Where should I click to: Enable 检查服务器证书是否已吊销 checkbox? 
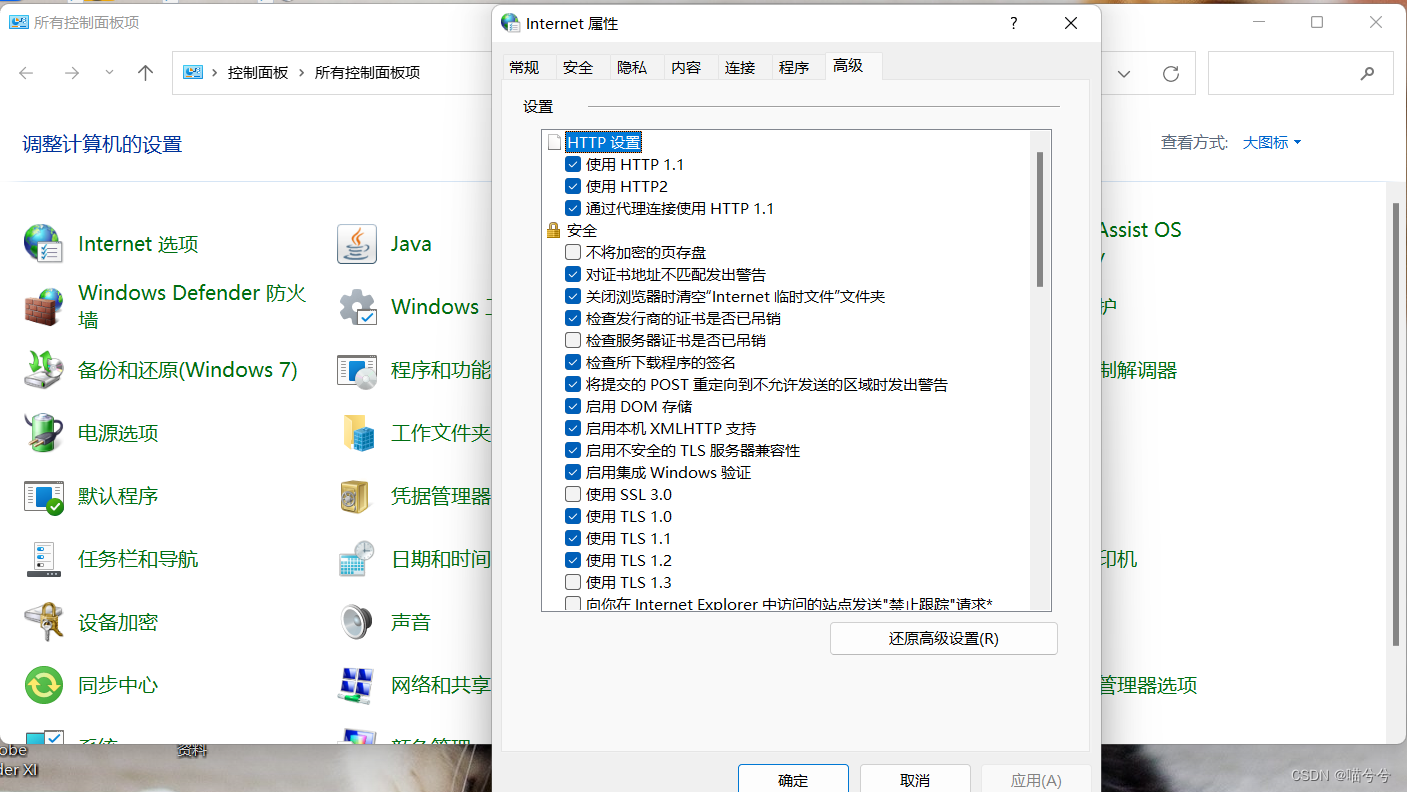(x=573, y=340)
